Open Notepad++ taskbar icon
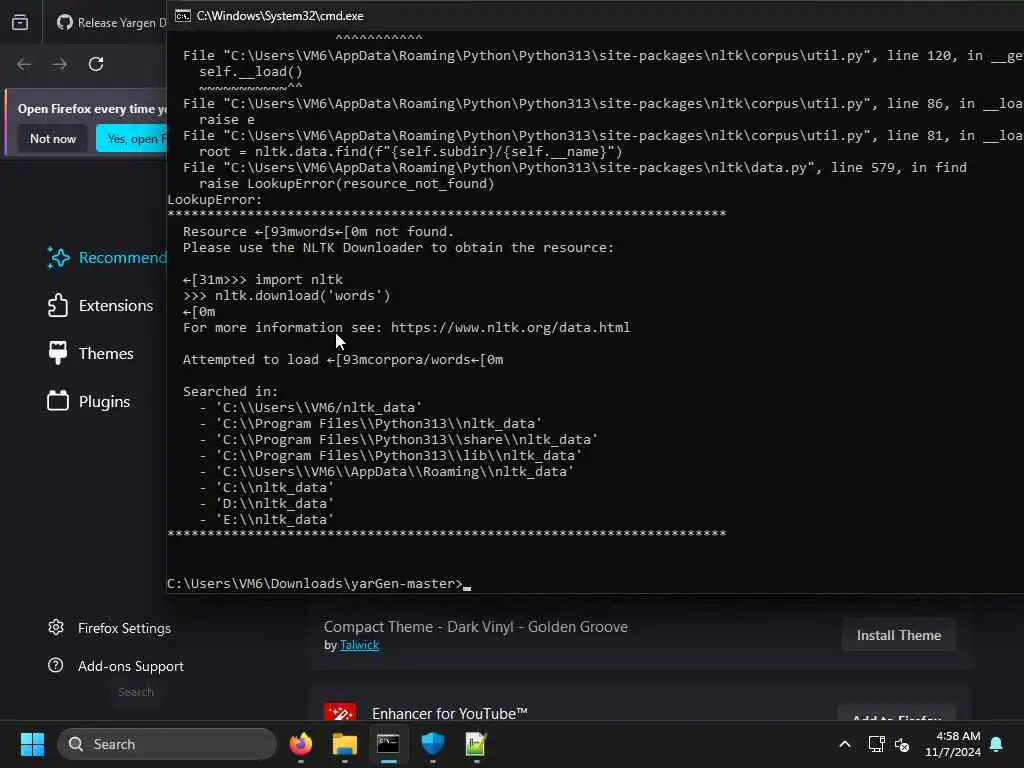1024x768 pixels. pyautogui.click(x=476, y=744)
